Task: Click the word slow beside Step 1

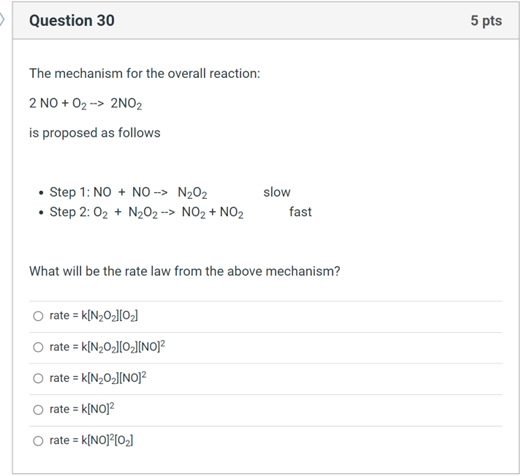Action: [x=277, y=192]
